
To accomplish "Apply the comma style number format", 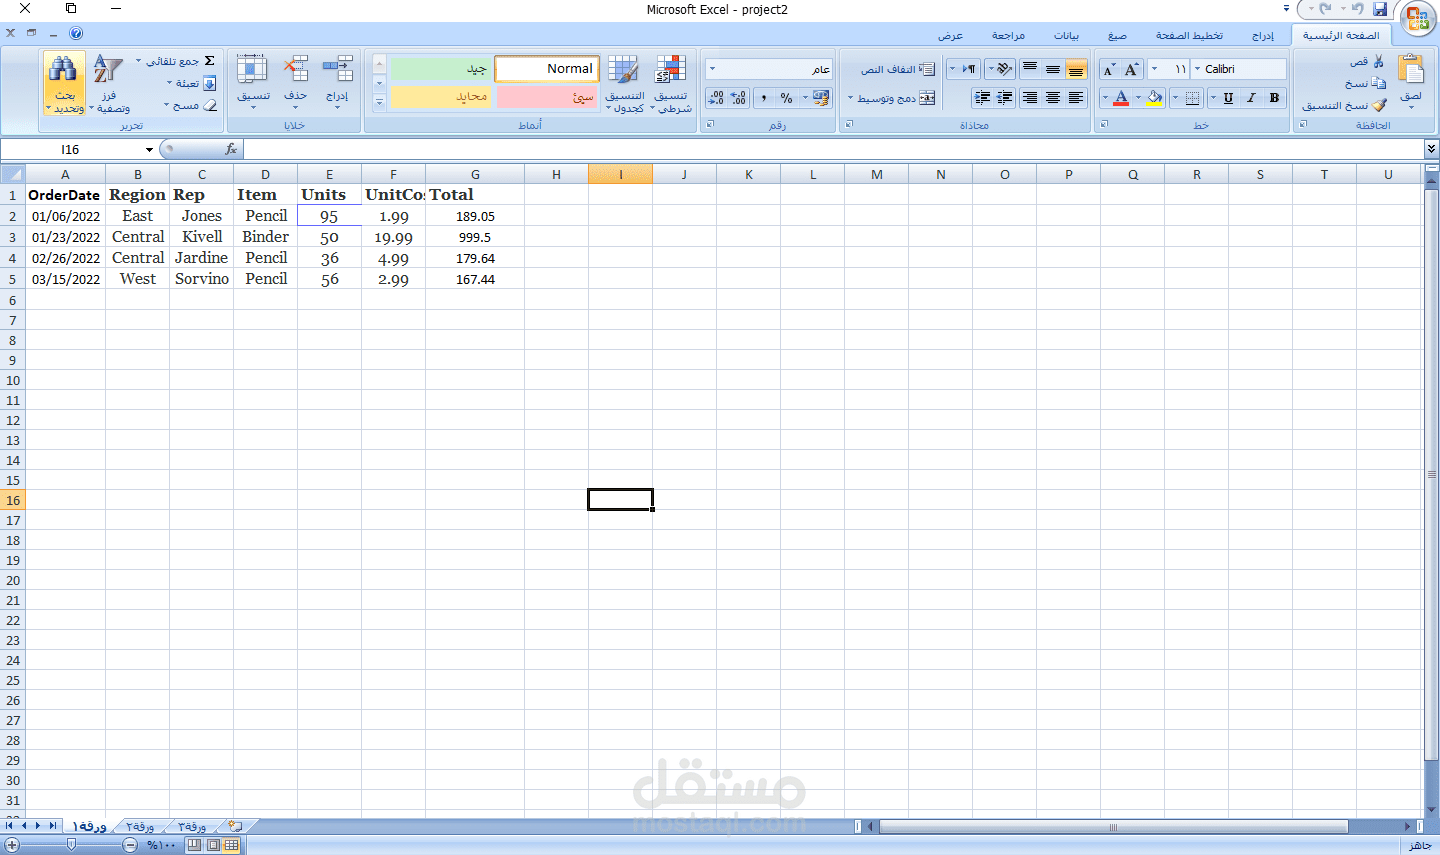I will click(764, 98).
